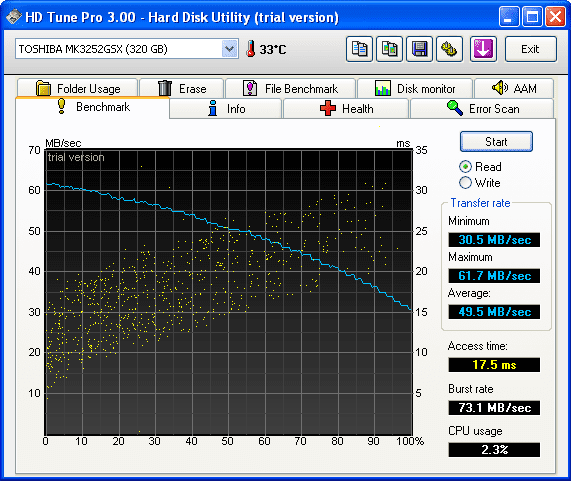Open options via the tools icon

click(449, 49)
